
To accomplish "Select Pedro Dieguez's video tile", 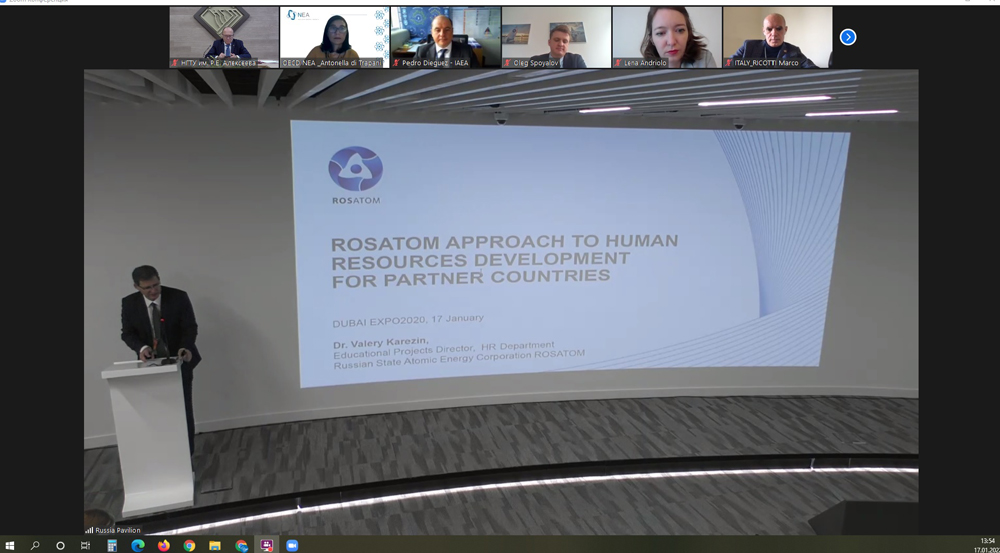I will (446, 37).
